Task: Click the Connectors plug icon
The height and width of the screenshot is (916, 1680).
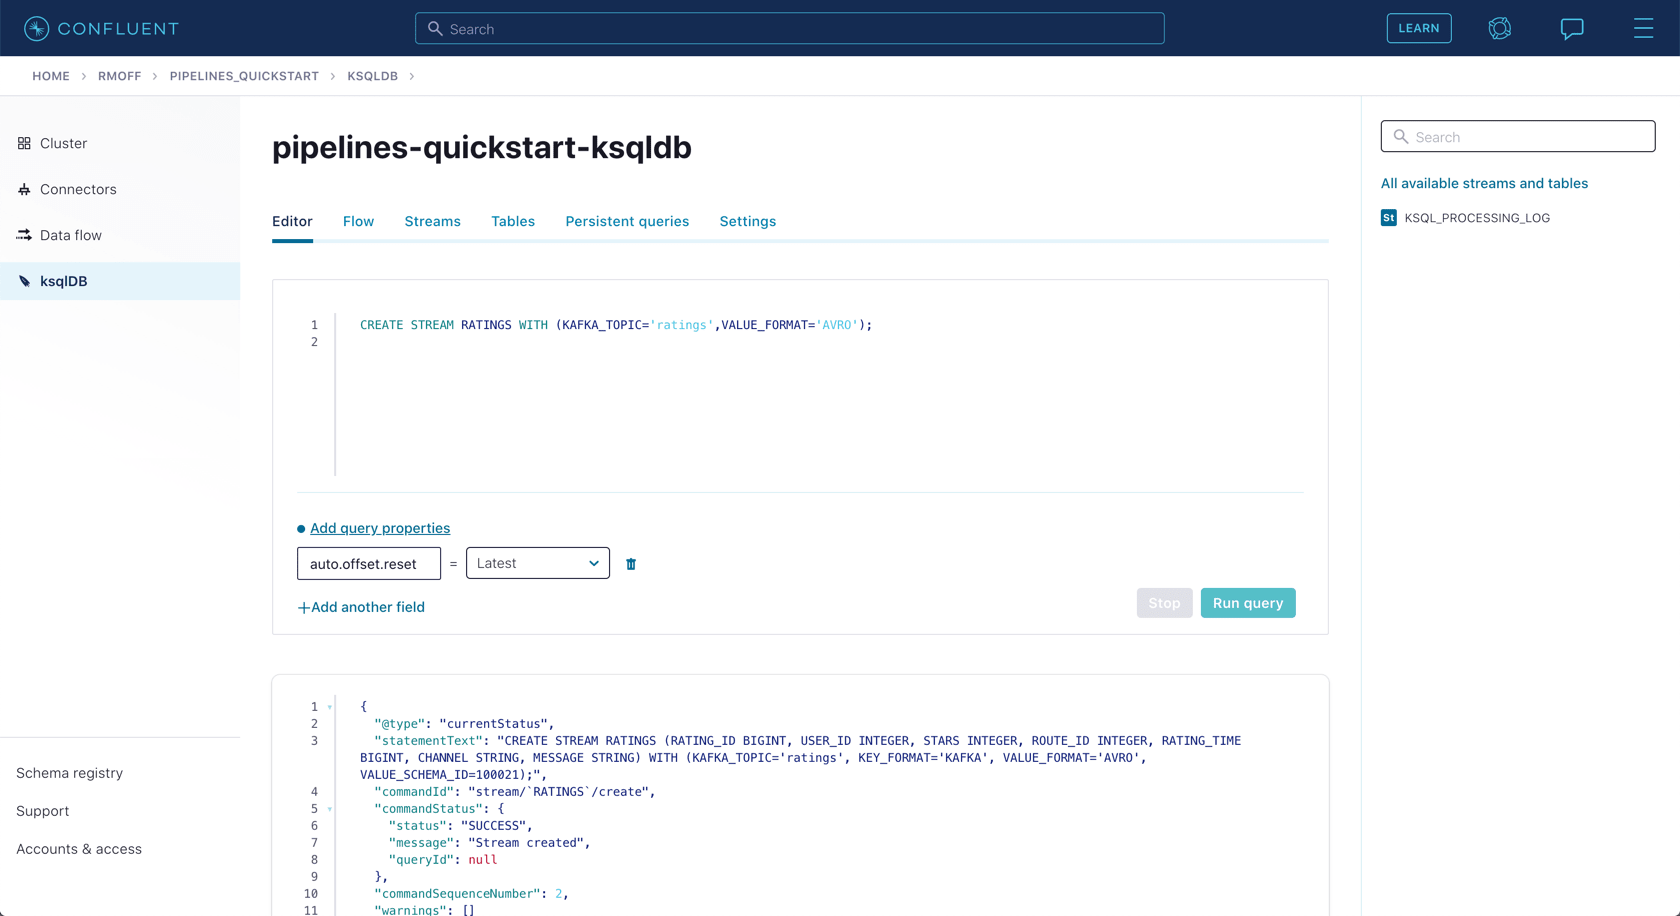Action: [x=24, y=189]
